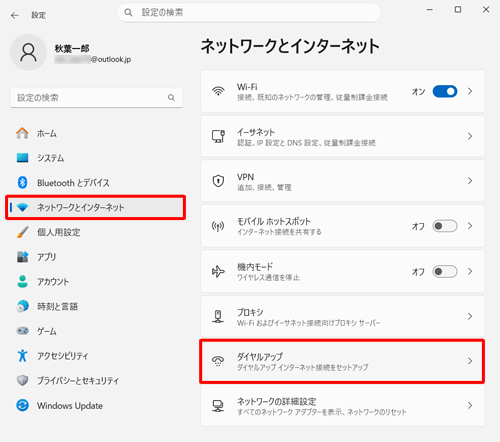
Task: Click the Ethernet monitor icon
Action: 218,136
